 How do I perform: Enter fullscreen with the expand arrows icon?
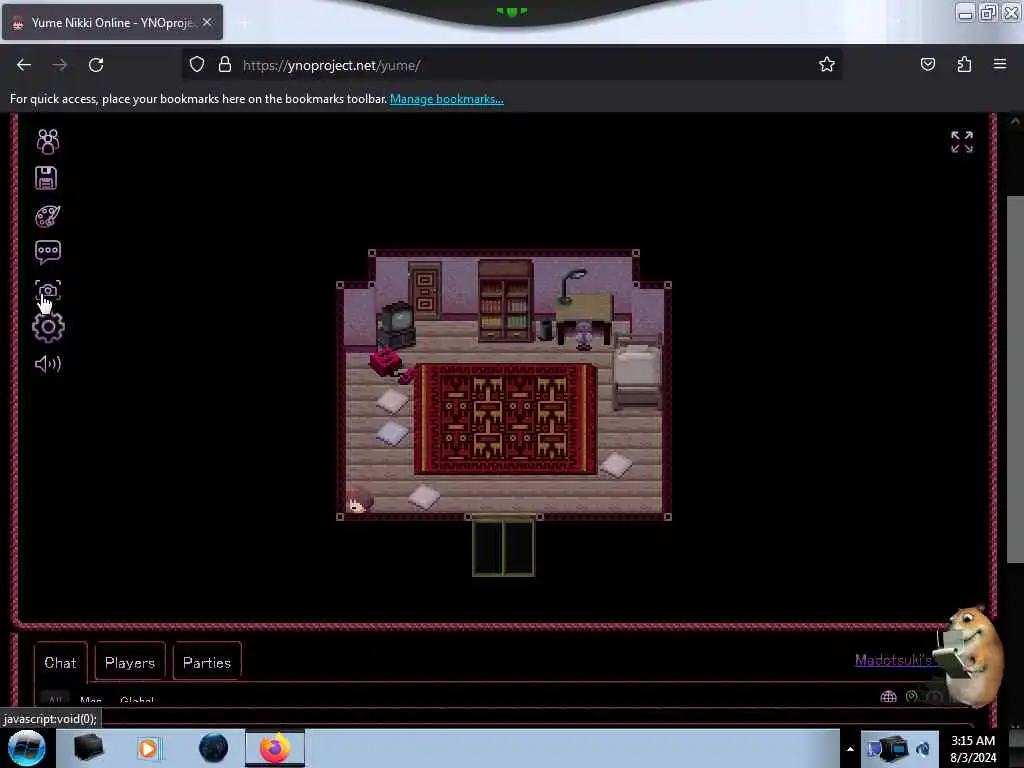click(961, 142)
